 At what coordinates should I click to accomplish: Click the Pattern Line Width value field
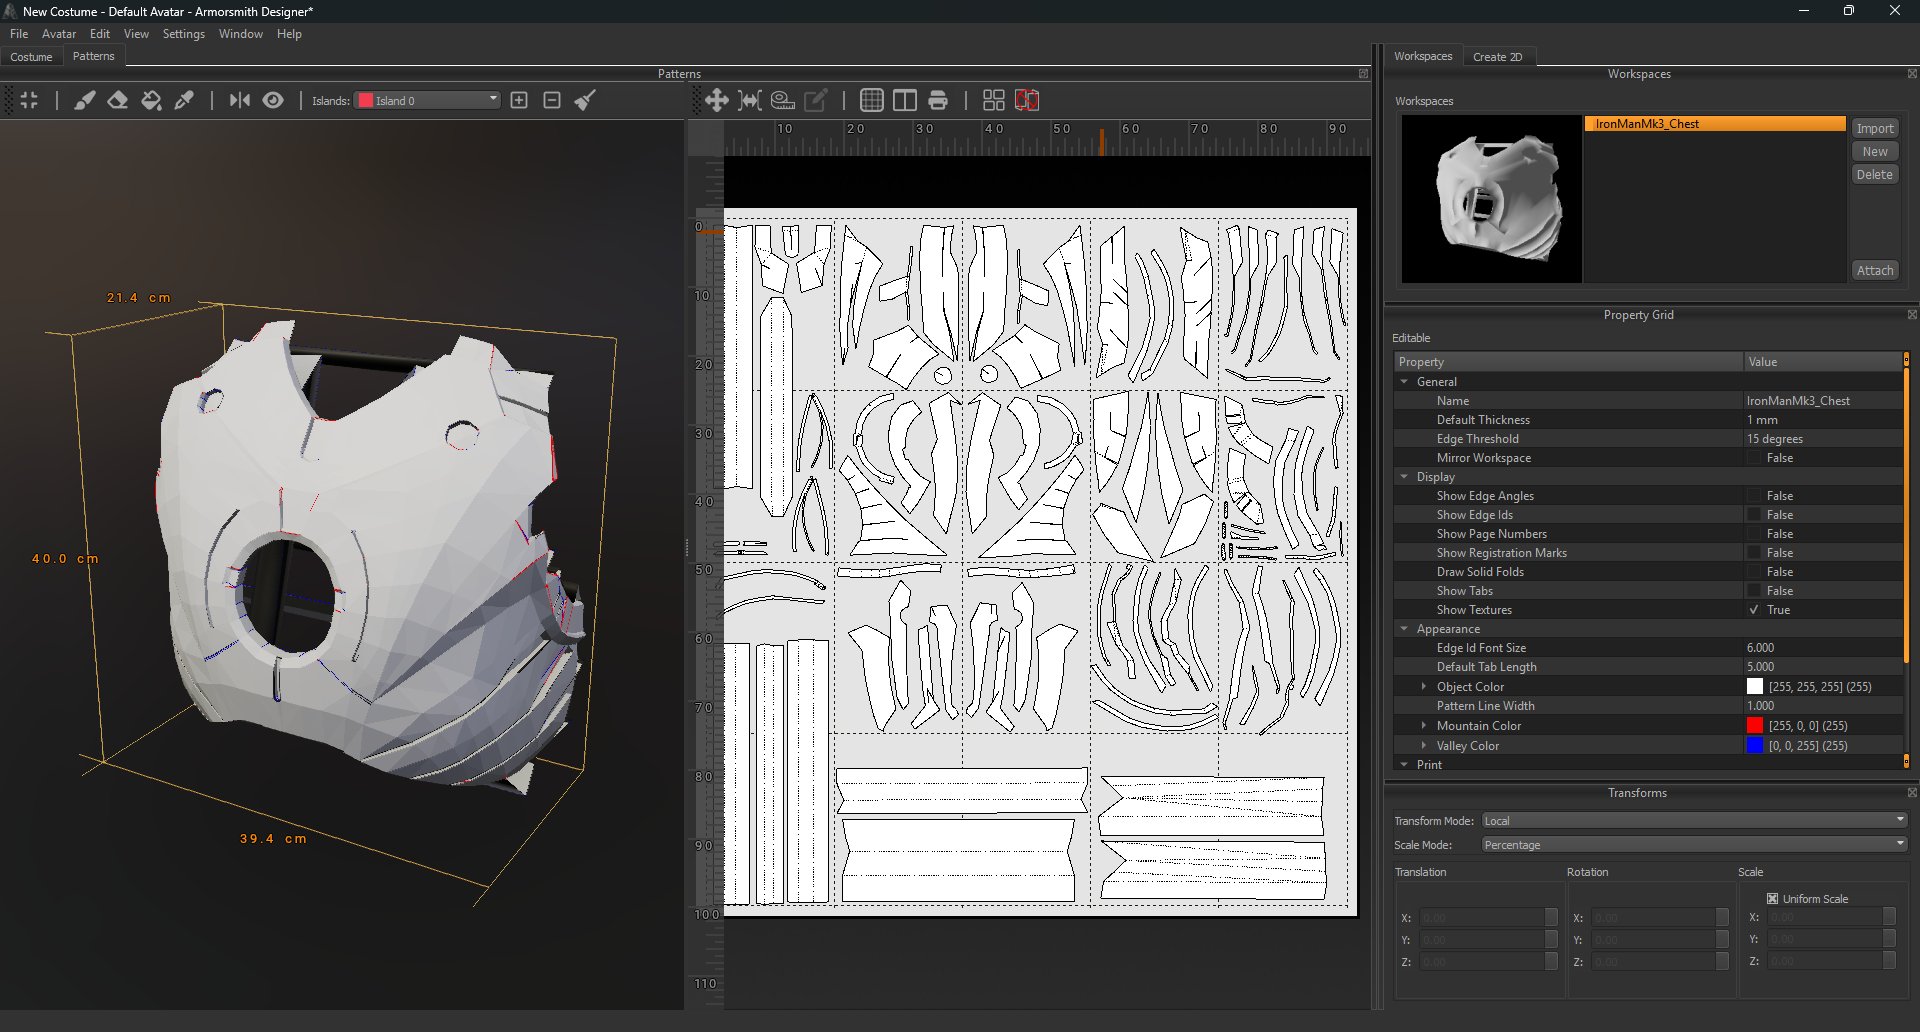click(1823, 706)
